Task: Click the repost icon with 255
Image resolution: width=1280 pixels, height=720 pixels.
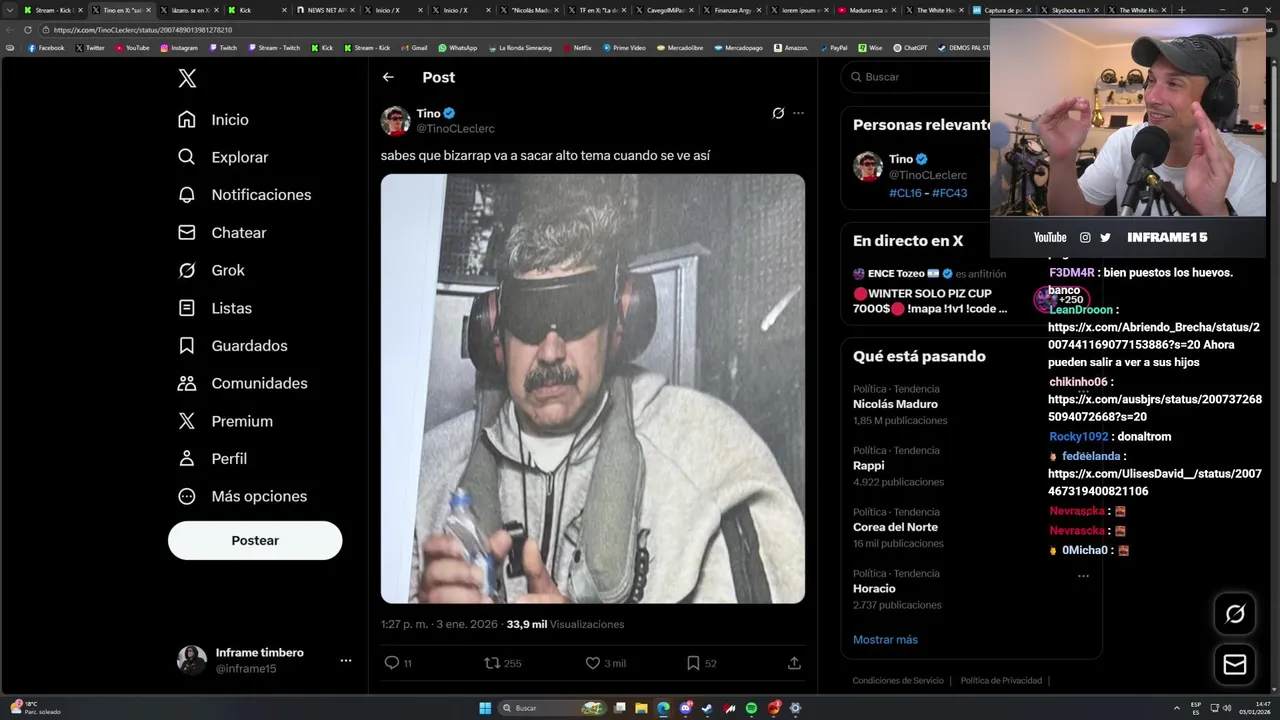Action: [503, 663]
